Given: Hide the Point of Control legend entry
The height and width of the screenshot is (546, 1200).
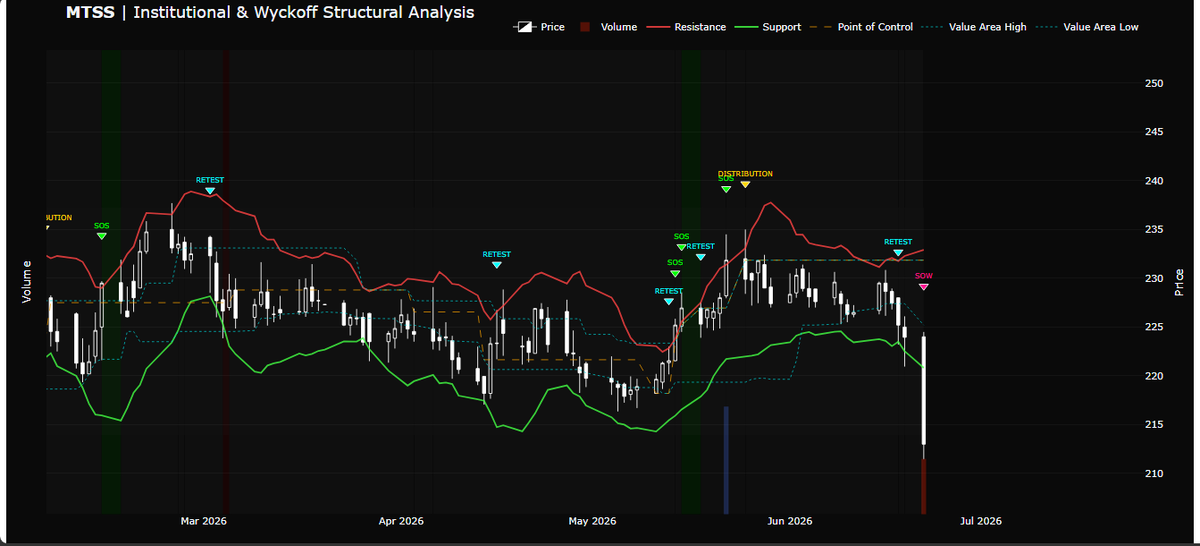Looking at the screenshot, I should tap(861, 27).
